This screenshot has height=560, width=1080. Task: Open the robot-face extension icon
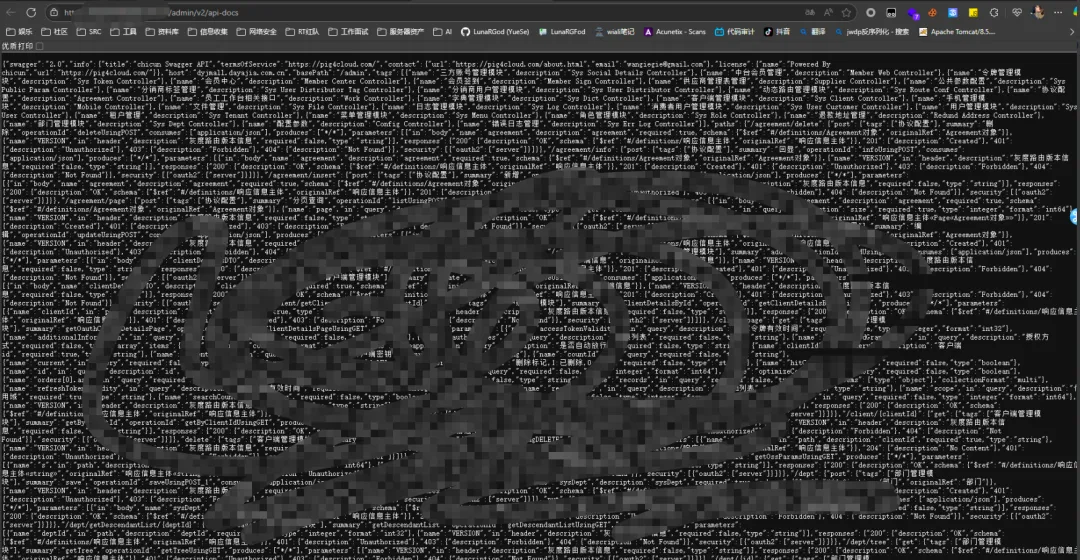coord(891,12)
